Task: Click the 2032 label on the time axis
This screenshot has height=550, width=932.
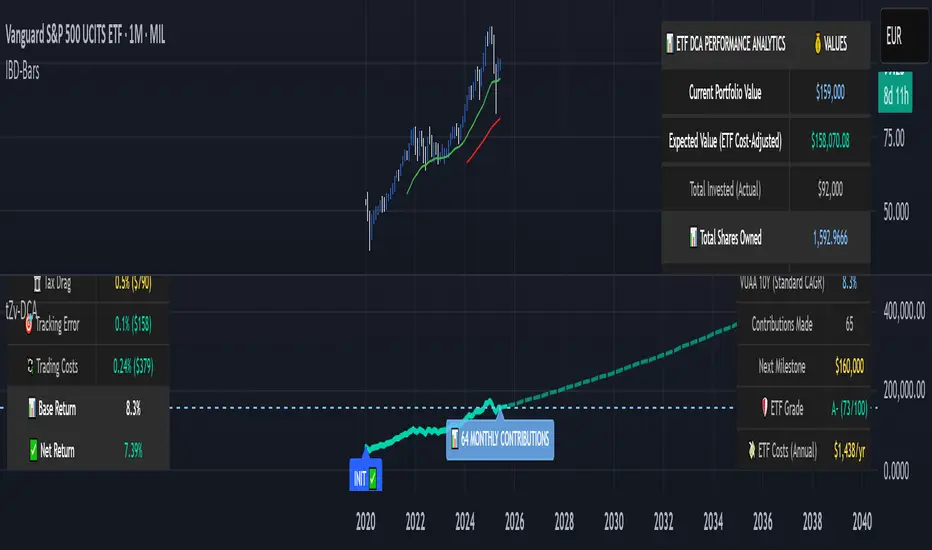Action: pyautogui.click(x=663, y=522)
